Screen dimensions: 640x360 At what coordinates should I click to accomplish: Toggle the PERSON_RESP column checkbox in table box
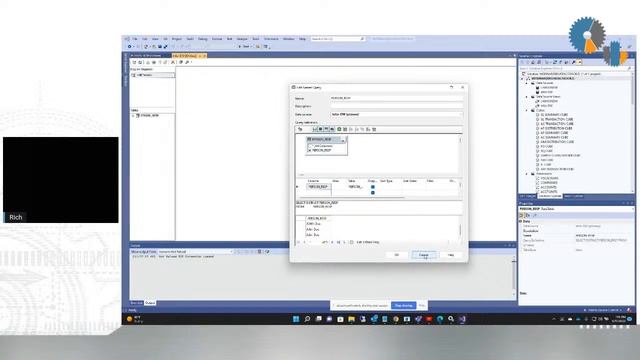310,150
